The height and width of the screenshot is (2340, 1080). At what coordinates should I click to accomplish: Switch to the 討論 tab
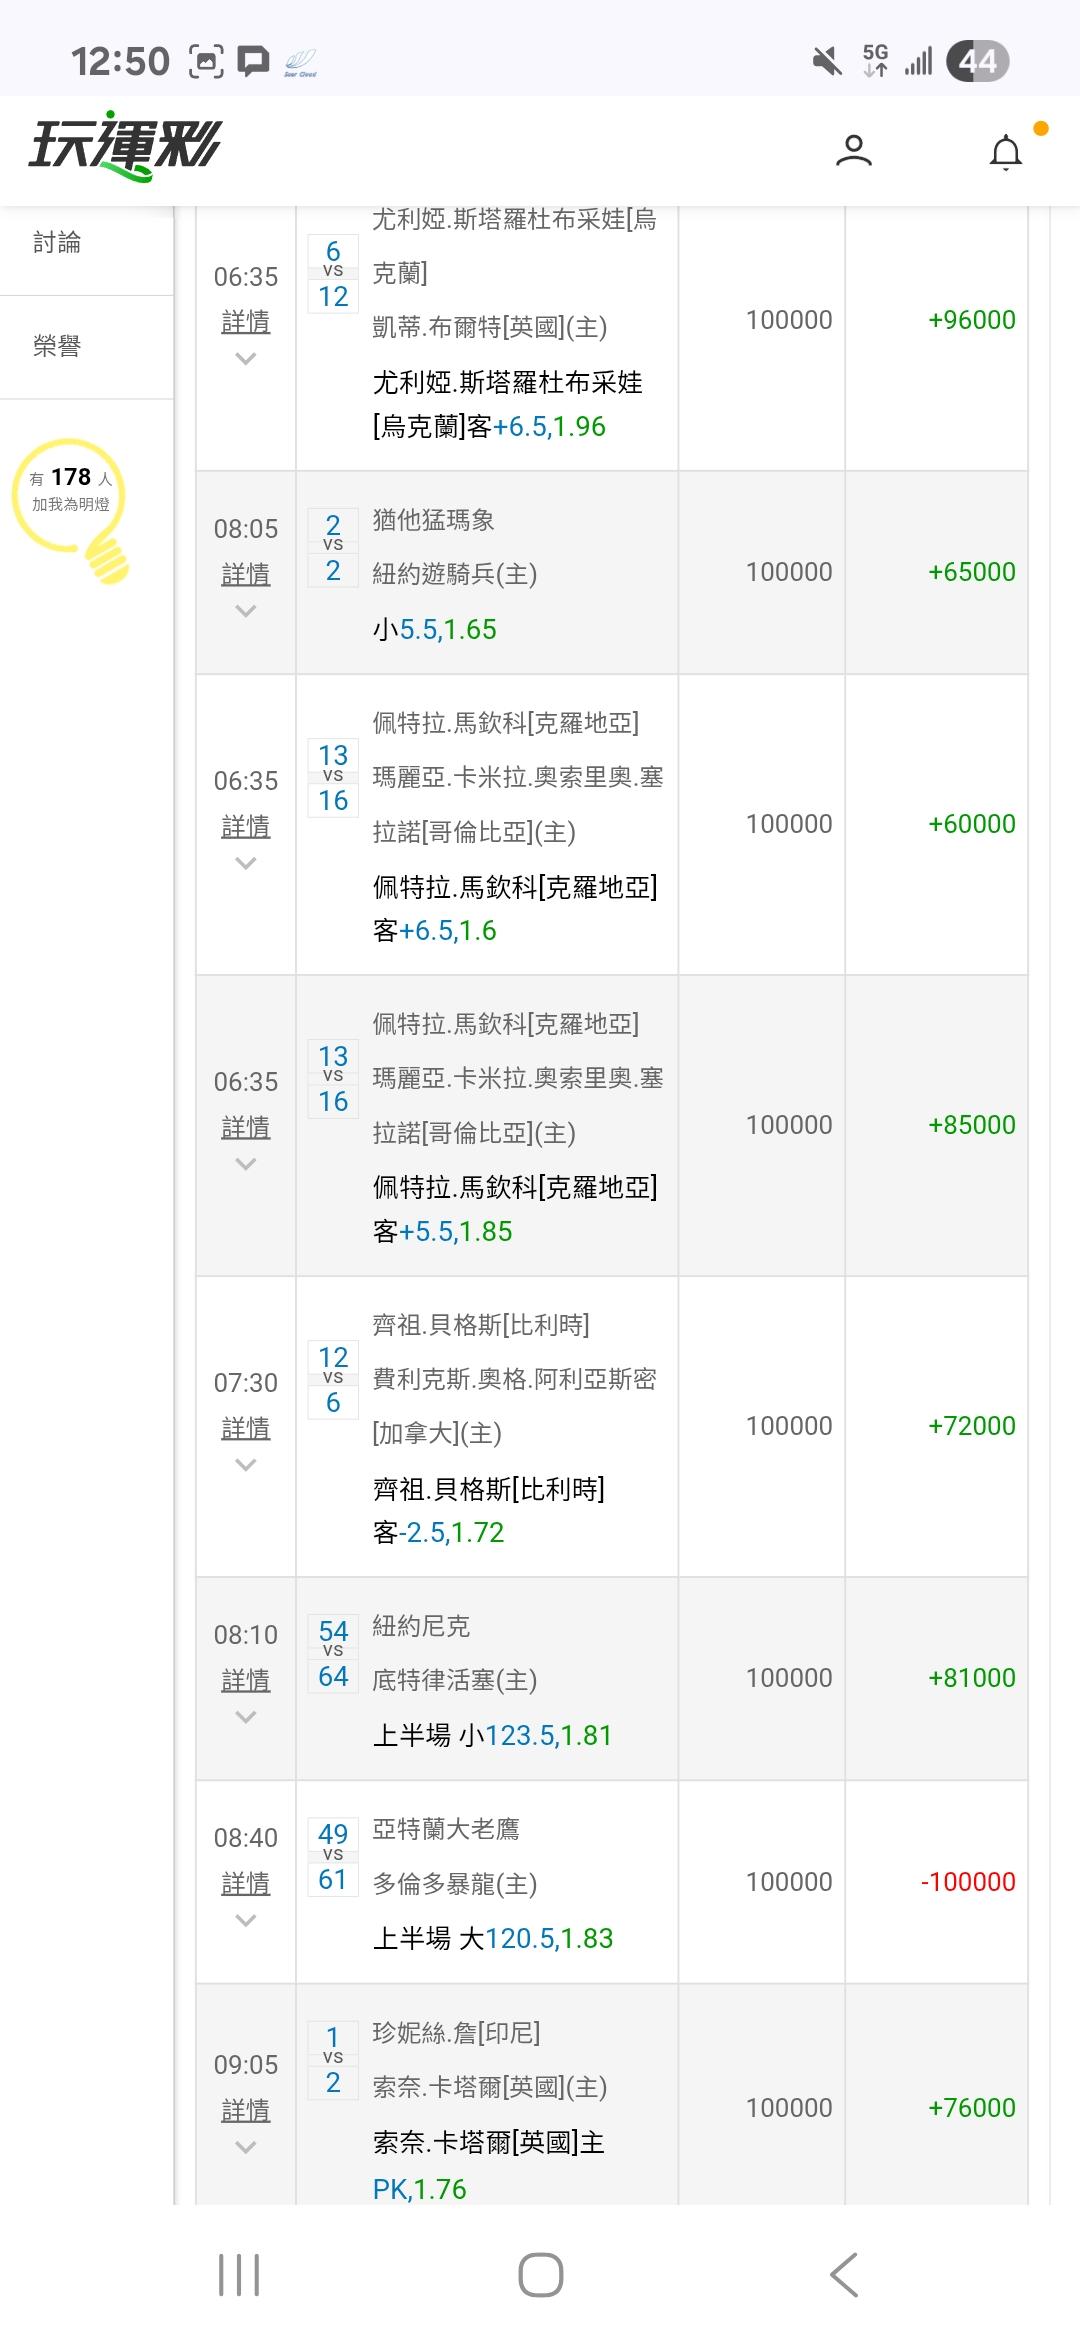coord(57,243)
